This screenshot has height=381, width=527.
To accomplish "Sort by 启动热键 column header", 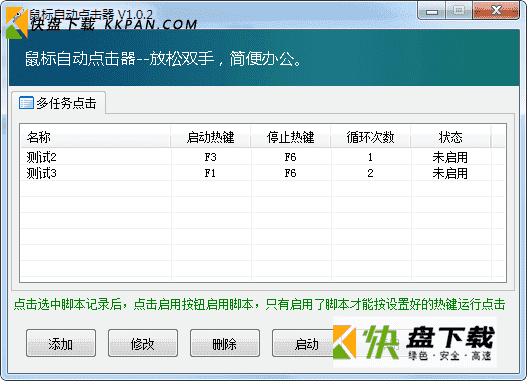I will (x=211, y=137).
